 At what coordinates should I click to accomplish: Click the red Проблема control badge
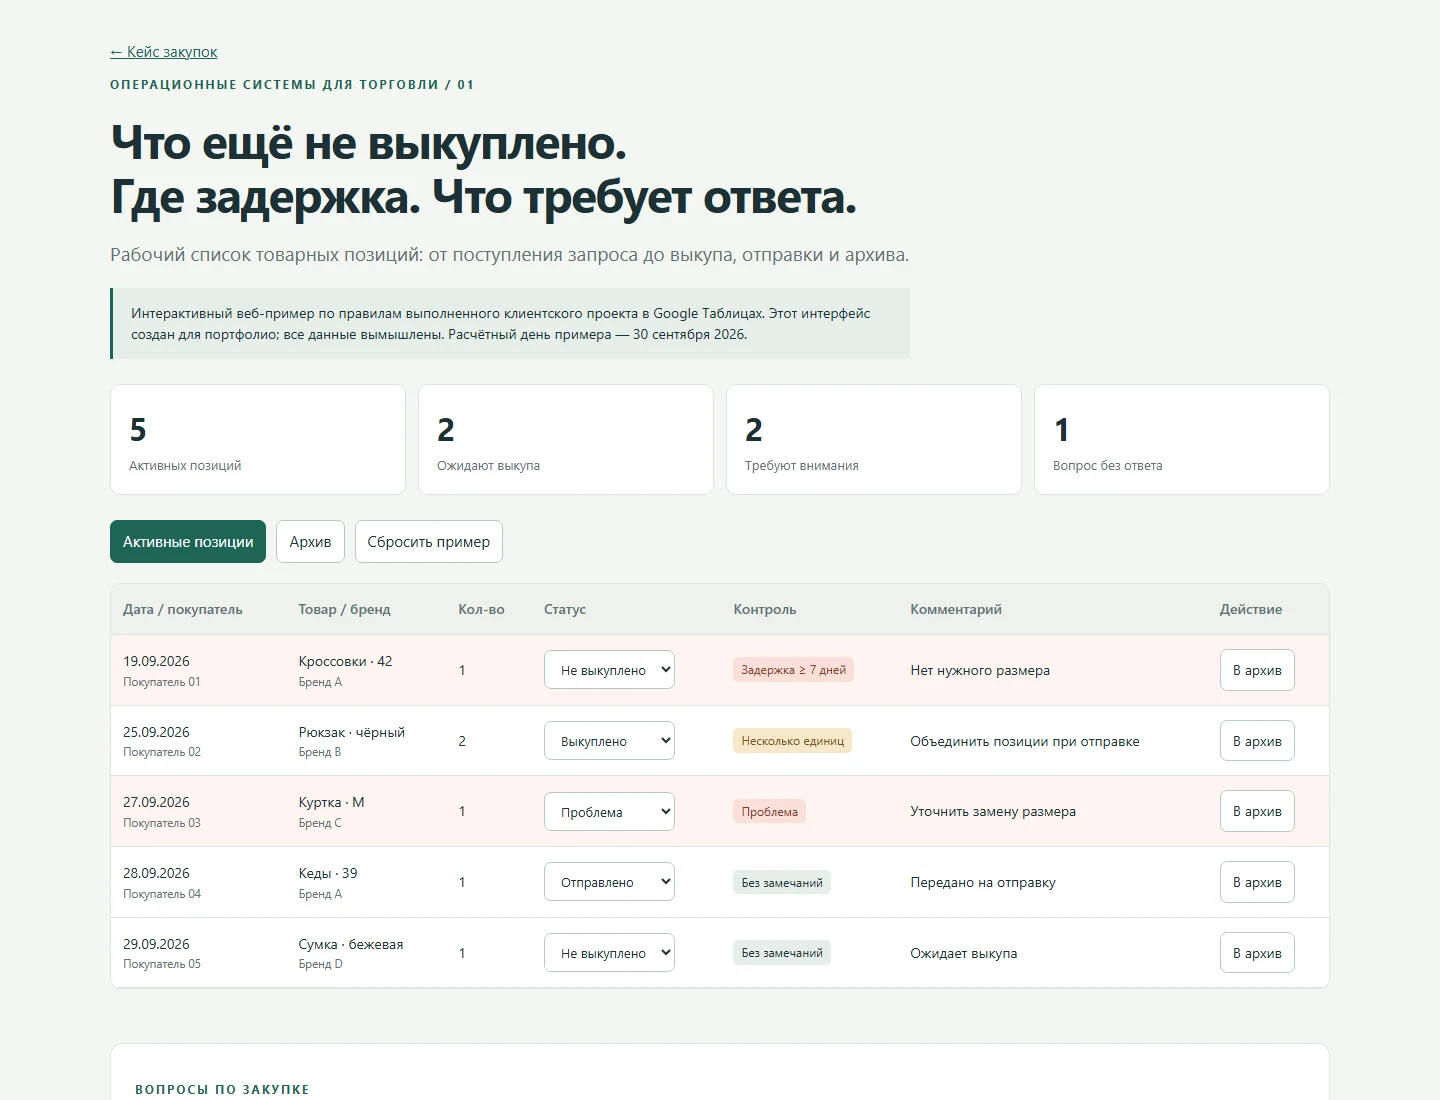pos(770,812)
